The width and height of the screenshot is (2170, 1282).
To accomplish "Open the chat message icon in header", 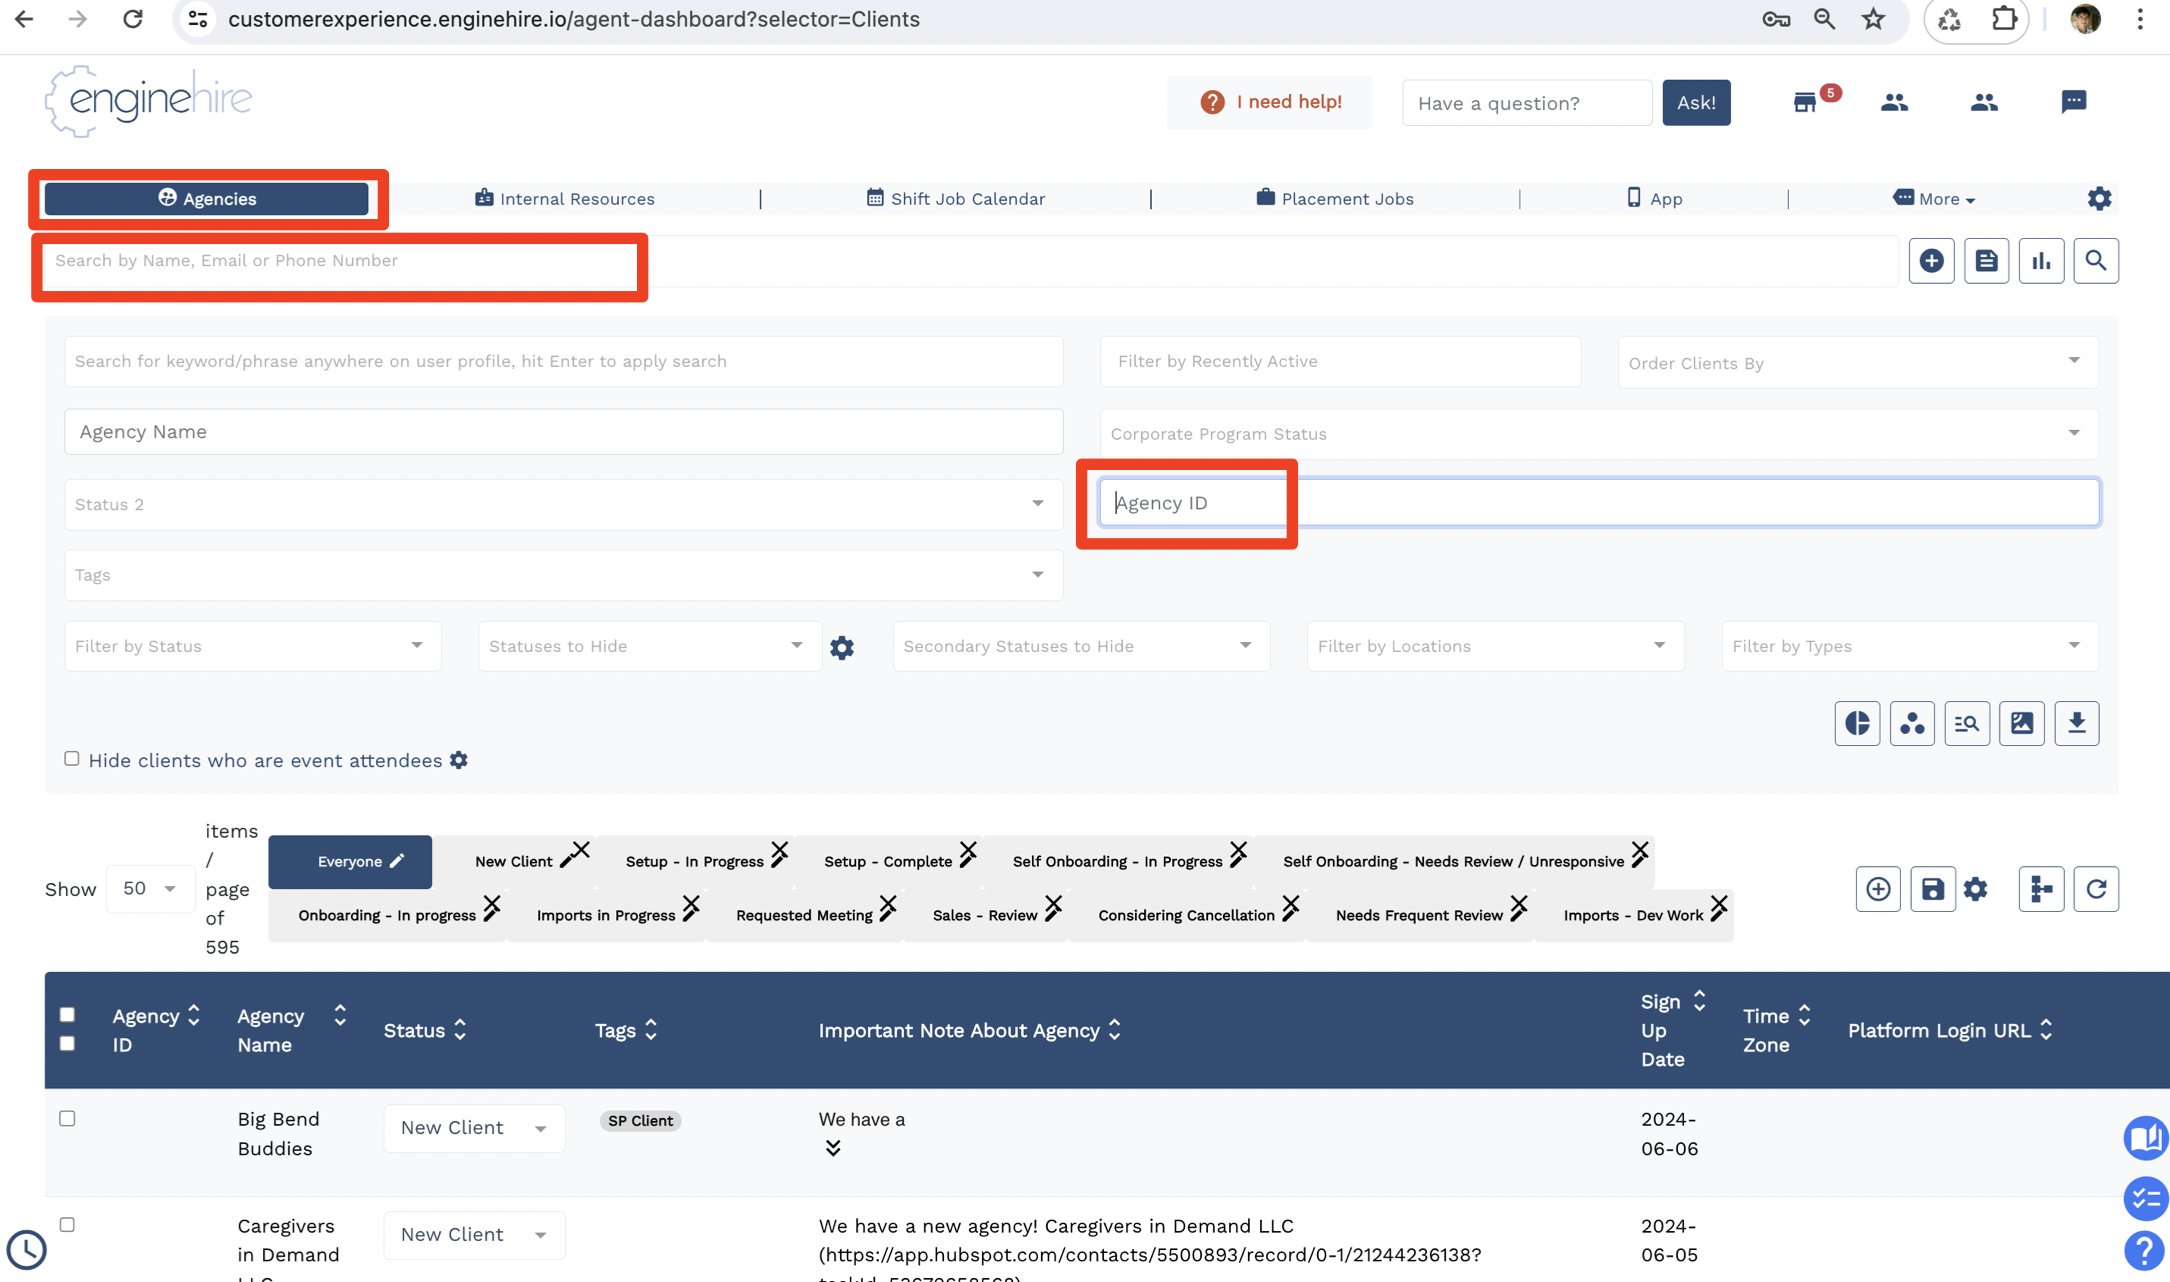I will 2073,102.
